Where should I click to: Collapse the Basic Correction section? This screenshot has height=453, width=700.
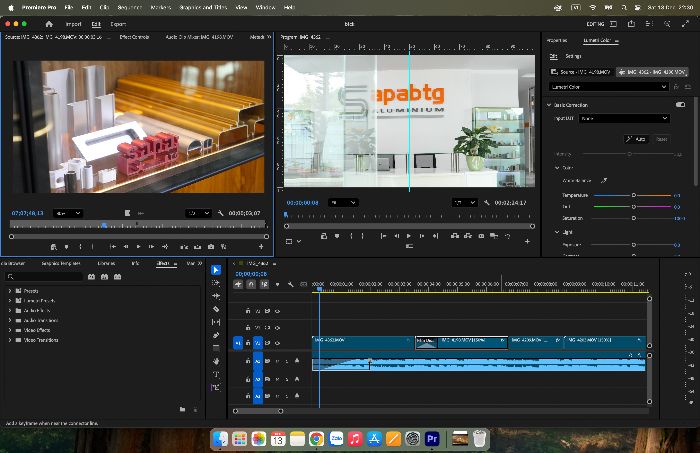[x=549, y=105]
